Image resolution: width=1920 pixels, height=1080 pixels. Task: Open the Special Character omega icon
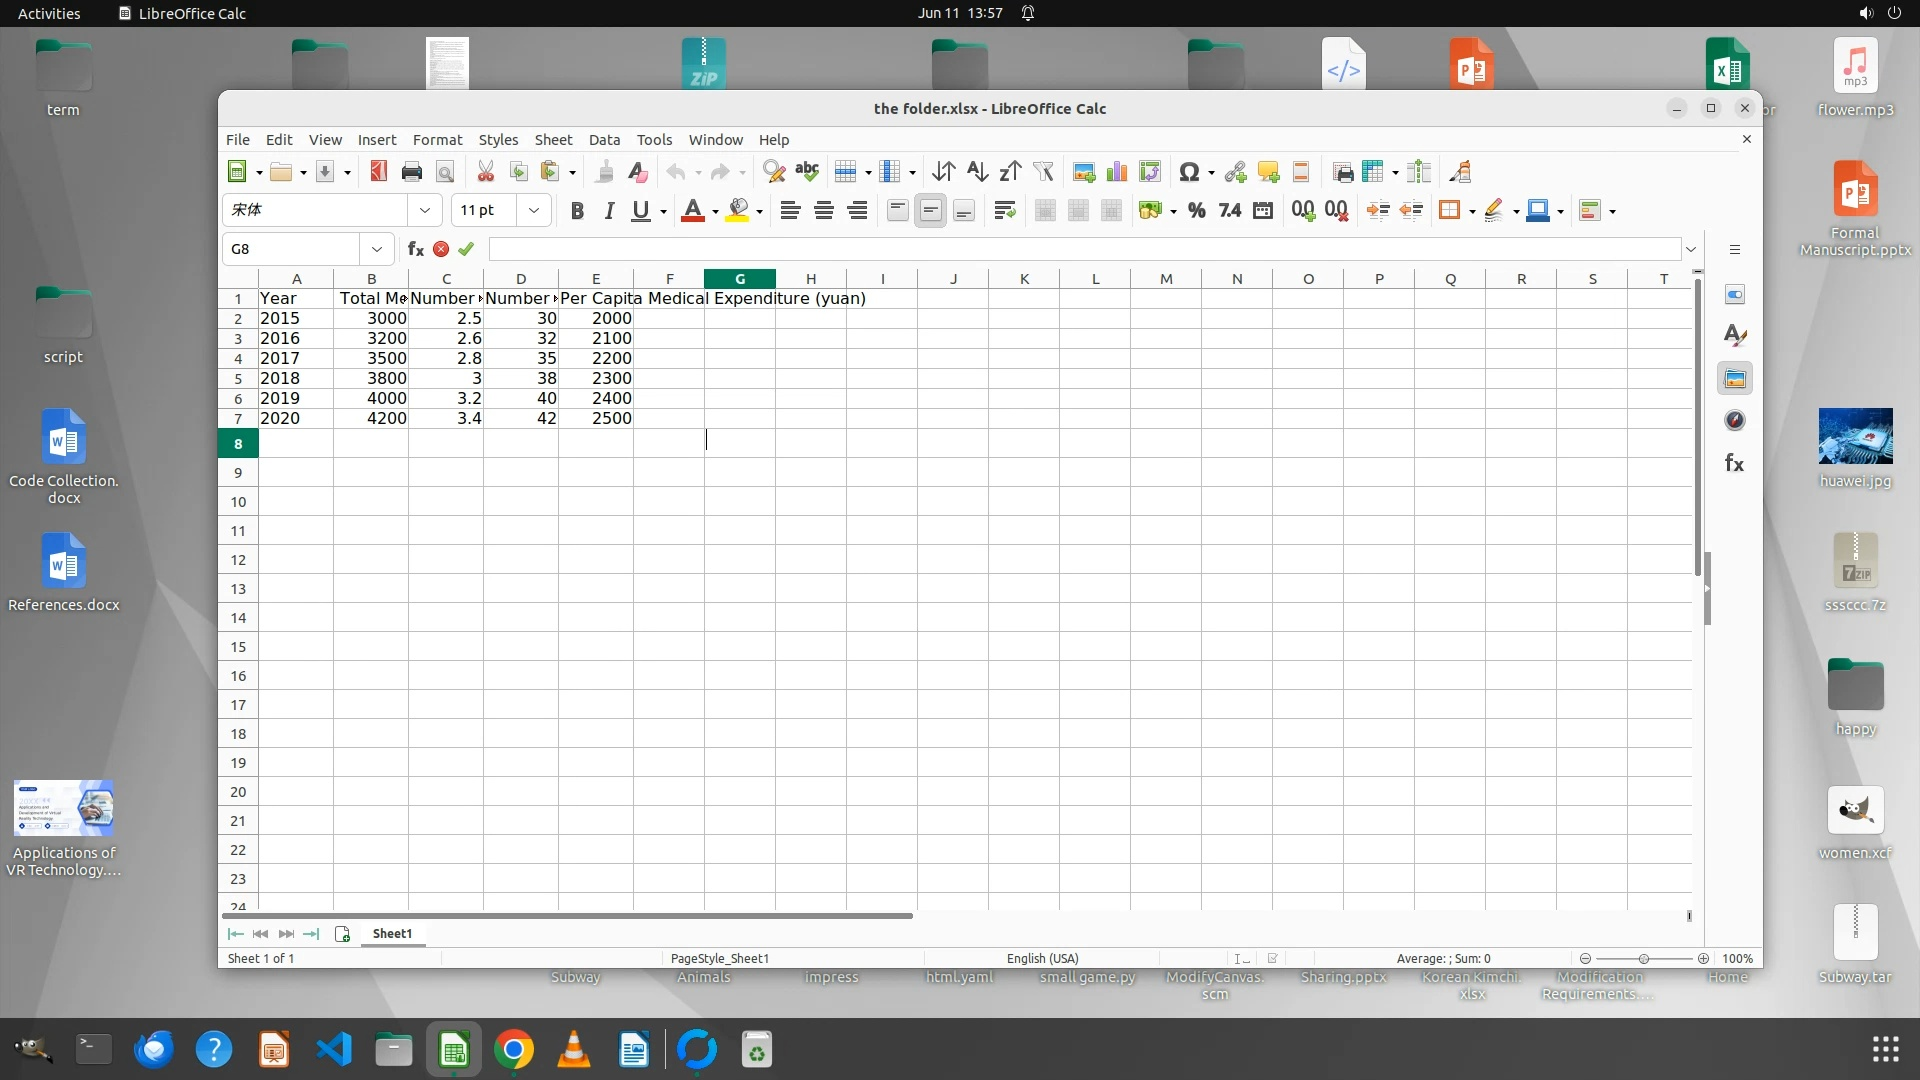(1188, 172)
